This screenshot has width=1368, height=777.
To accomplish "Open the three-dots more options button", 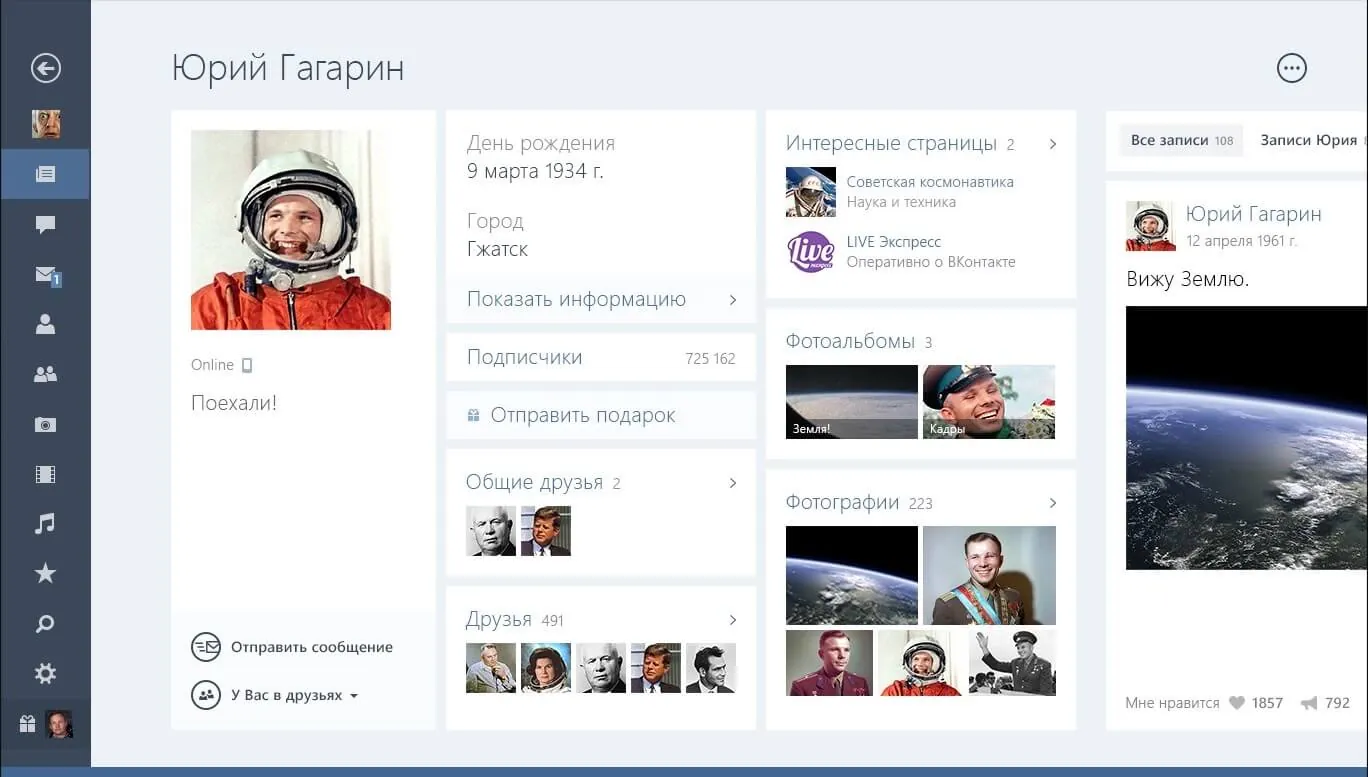I will pos(1291,68).
